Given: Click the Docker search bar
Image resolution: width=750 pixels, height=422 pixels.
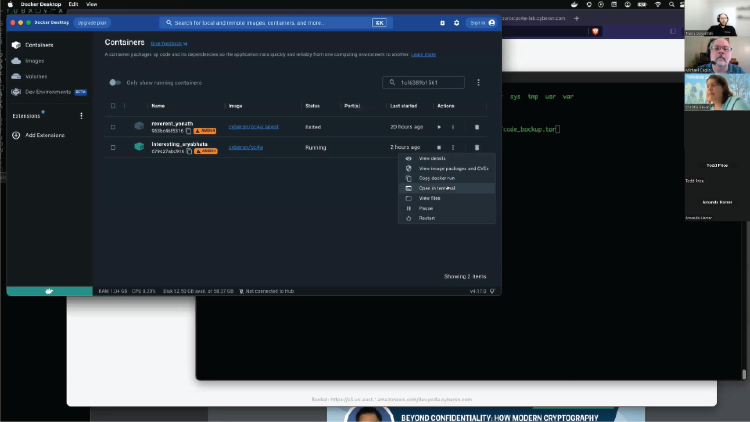Looking at the screenshot, I should click(276, 23).
